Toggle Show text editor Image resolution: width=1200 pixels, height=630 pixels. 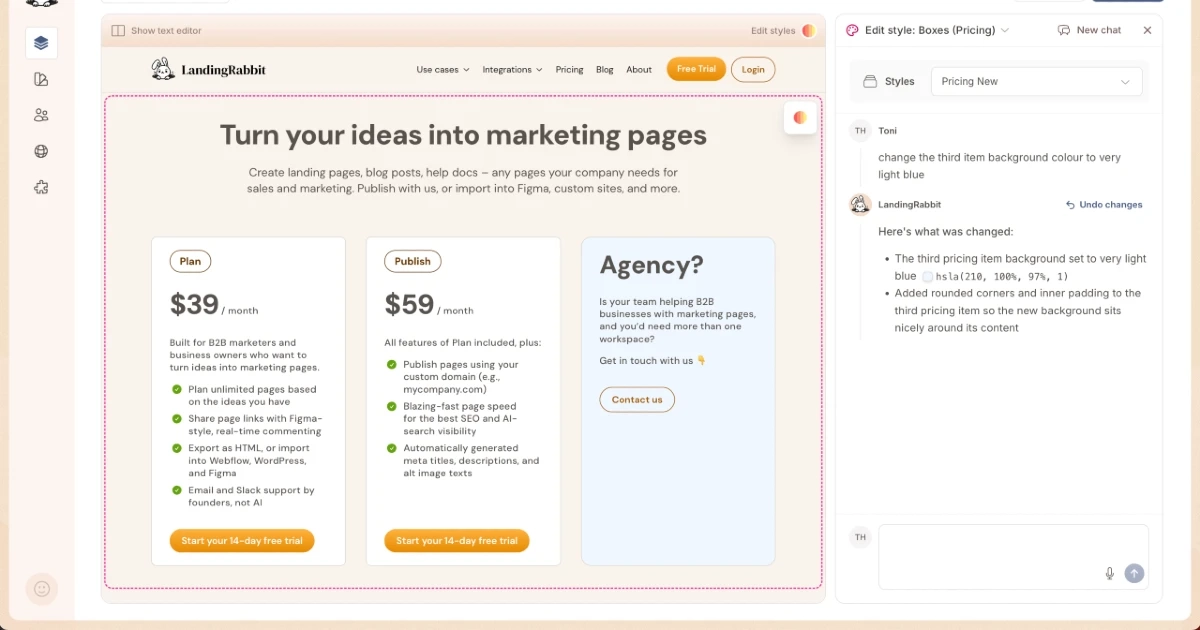(x=157, y=31)
